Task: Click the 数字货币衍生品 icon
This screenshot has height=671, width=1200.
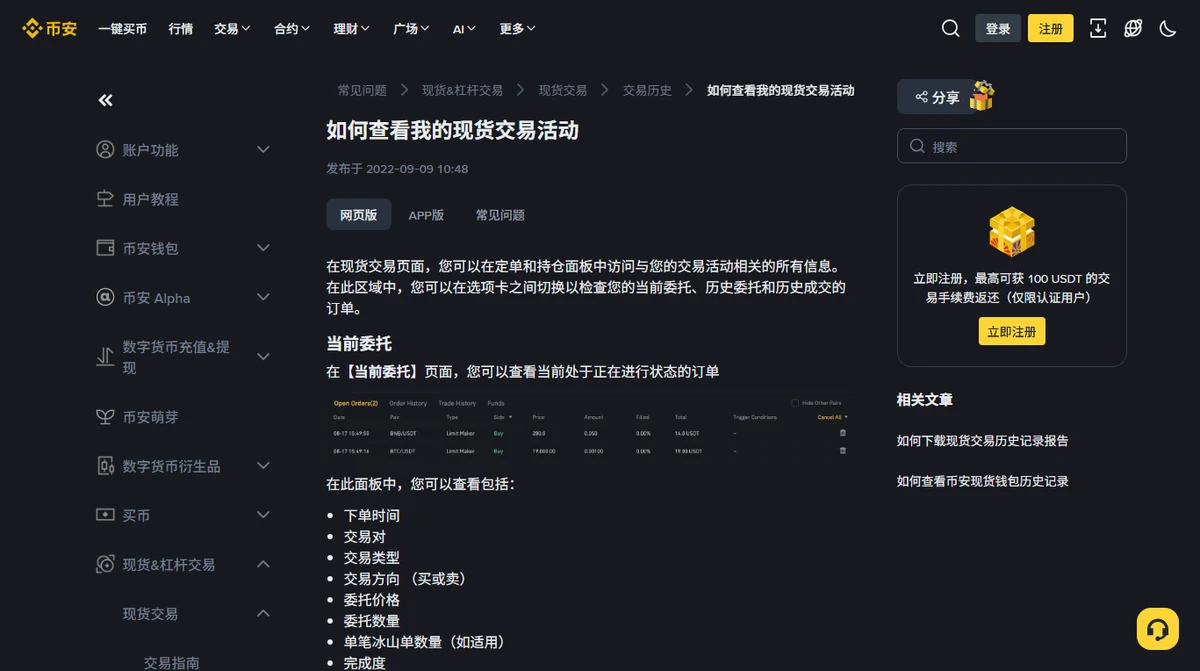Action: click(x=105, y=466)
